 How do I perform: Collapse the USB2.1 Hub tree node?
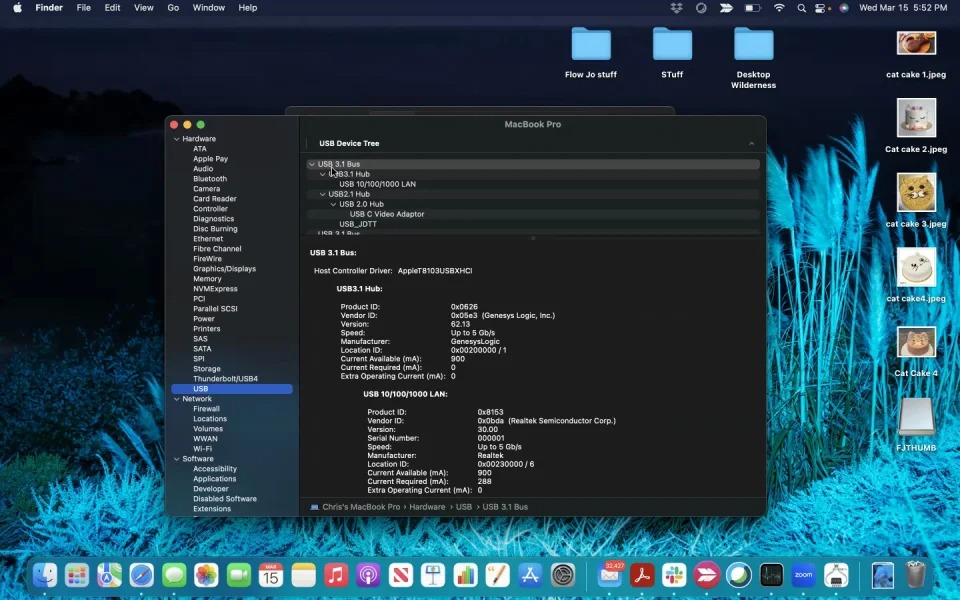323,194
